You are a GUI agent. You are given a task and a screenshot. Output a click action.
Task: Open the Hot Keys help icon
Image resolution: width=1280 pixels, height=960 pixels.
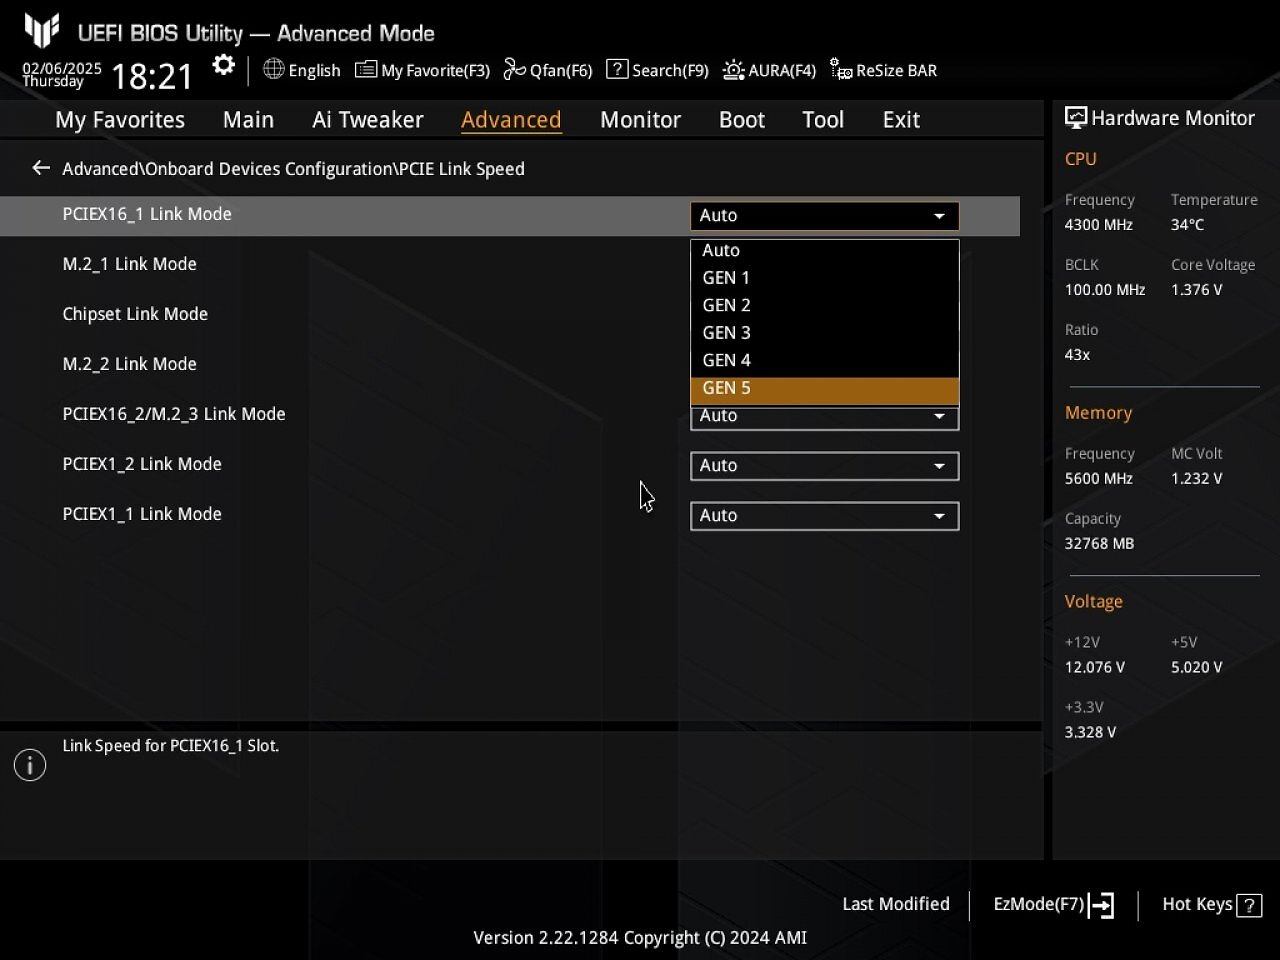pos(1249,905)
